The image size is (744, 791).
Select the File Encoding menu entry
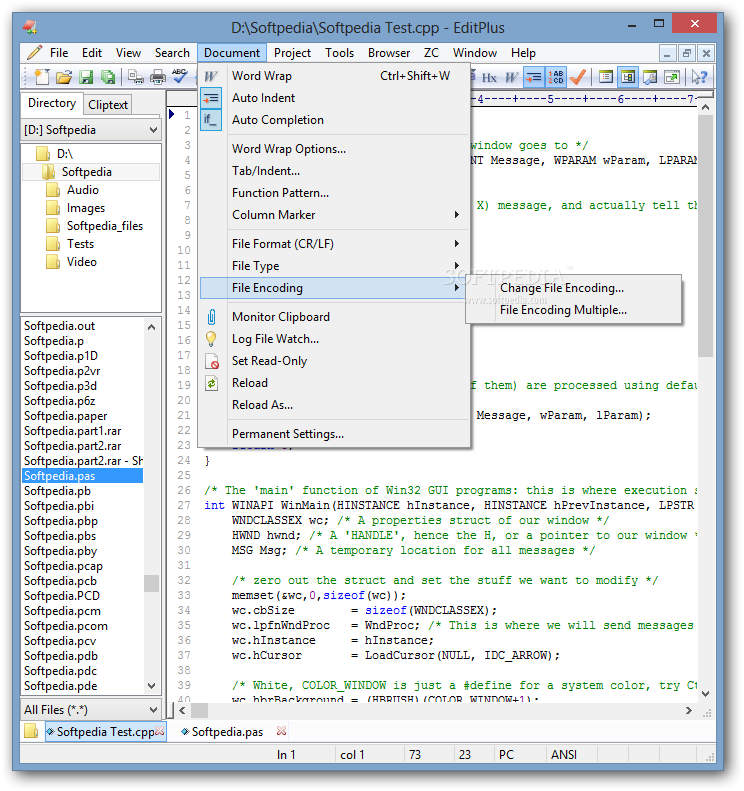(334, 288)
